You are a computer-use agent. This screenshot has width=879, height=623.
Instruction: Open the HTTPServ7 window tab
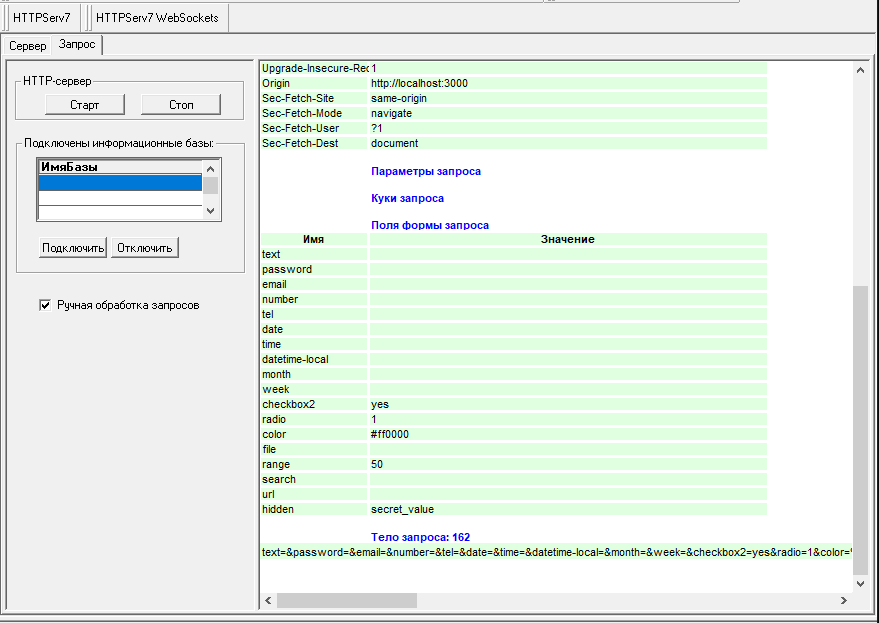(x=42, y=18)
